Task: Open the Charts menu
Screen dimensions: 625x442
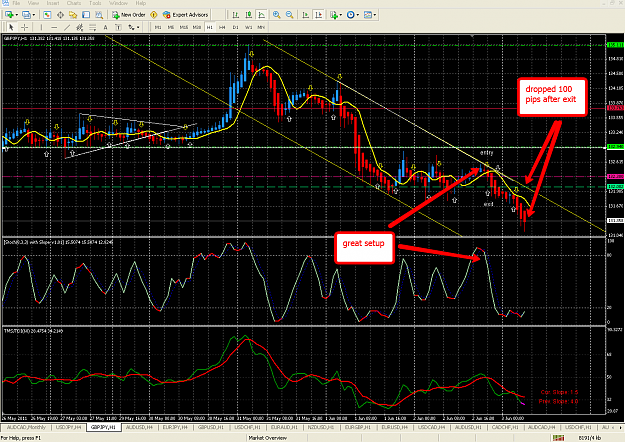Action: [x=74, y=3]
